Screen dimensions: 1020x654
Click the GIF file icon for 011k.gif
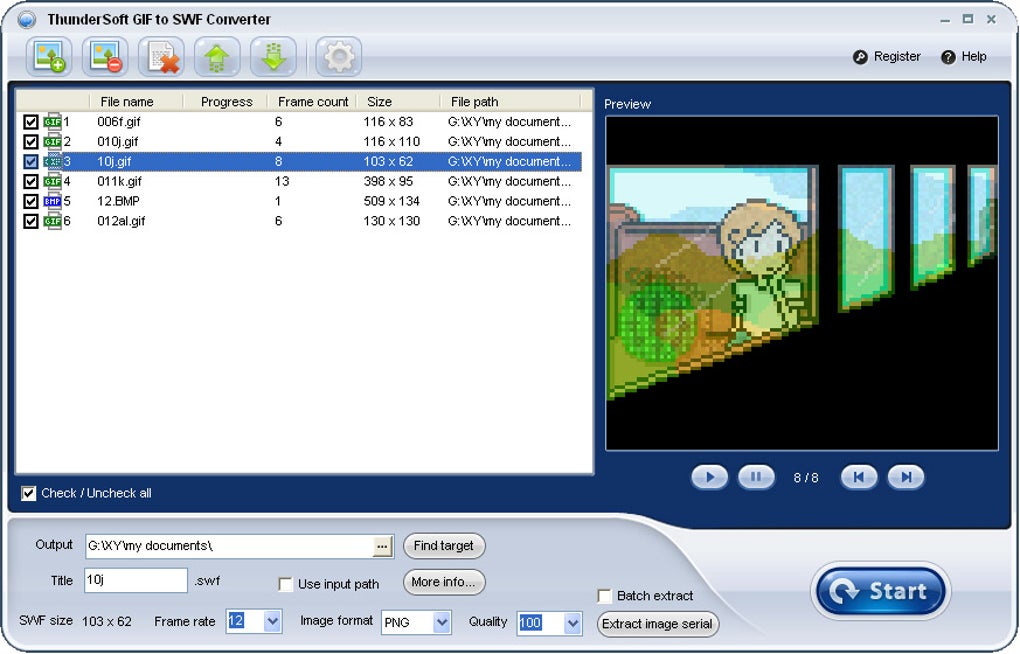click(52, 181)
